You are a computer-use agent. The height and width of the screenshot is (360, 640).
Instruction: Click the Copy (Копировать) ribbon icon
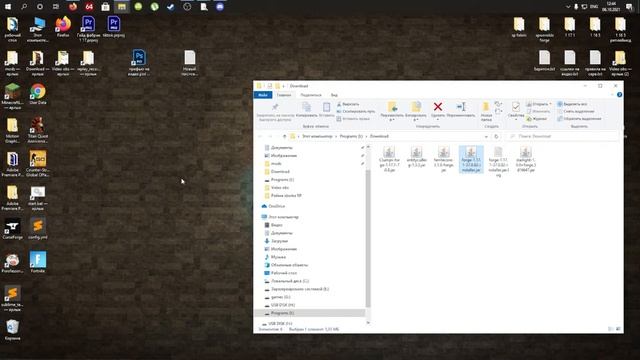click(306, 107)
